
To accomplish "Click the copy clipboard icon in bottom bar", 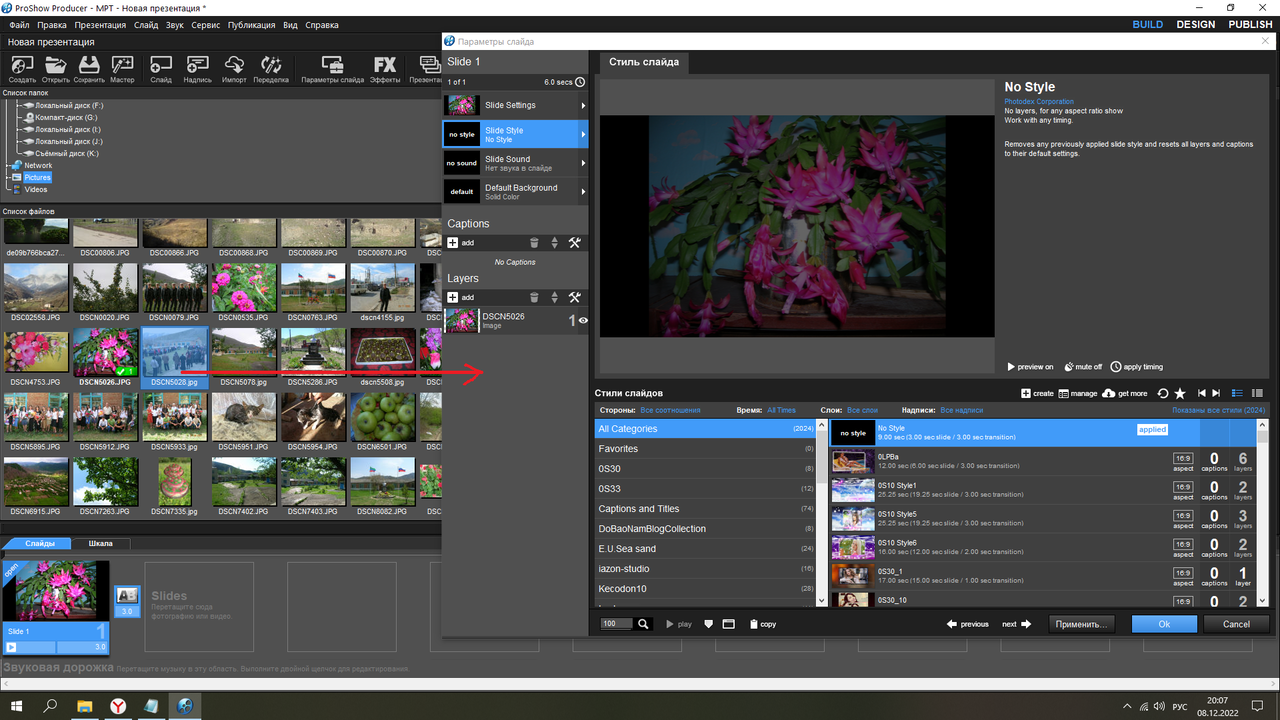I will 754,624.
